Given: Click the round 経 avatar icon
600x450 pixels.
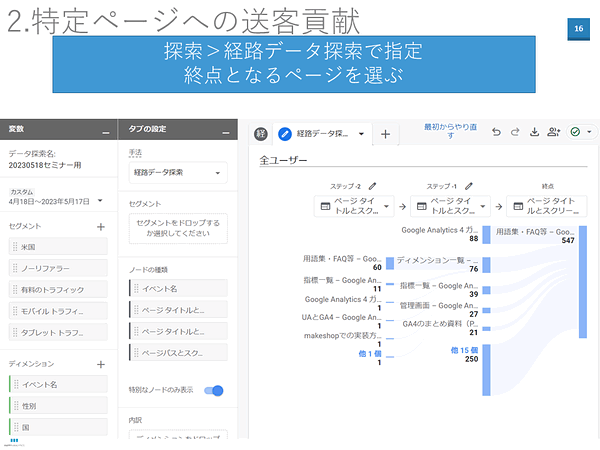Looking at the screenshot, I should (x=261, y=134).
